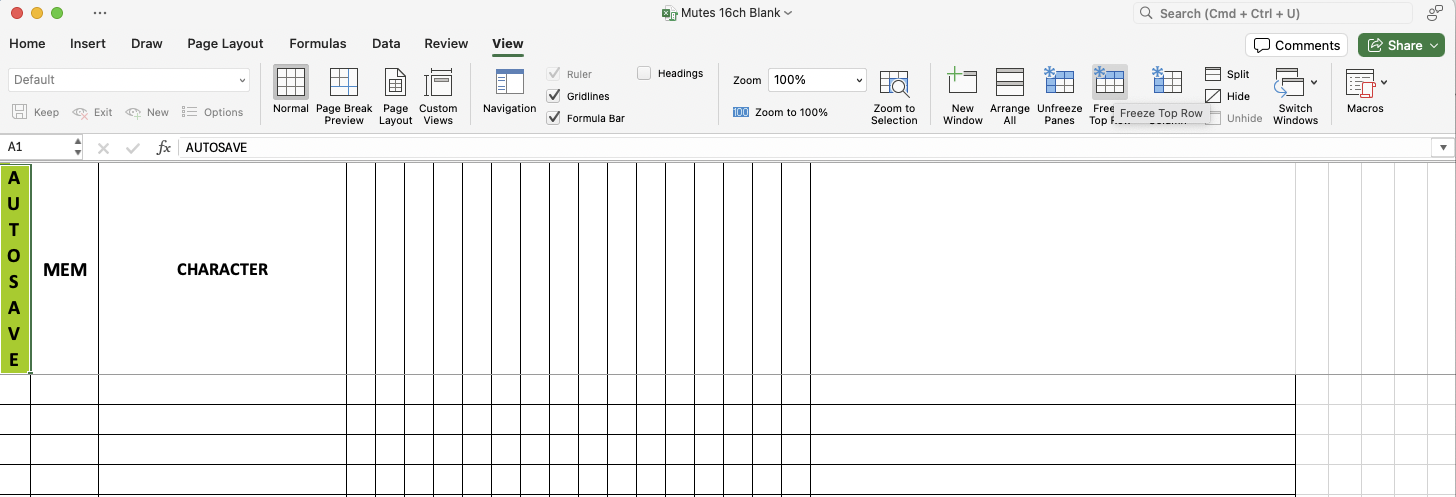Open the Draw tab
The height and width of the screenshot is (497, 1456).
147,44
